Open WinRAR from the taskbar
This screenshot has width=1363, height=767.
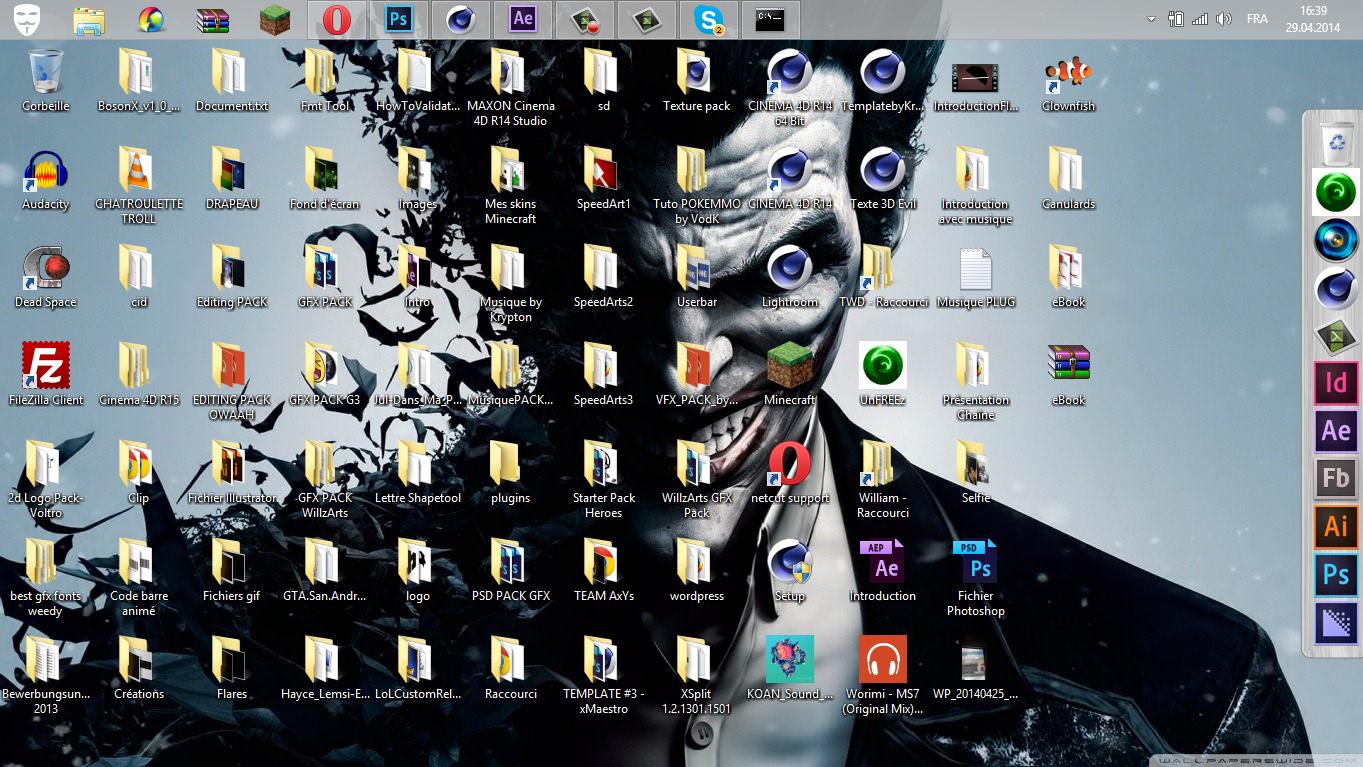[x=213, y=19]
